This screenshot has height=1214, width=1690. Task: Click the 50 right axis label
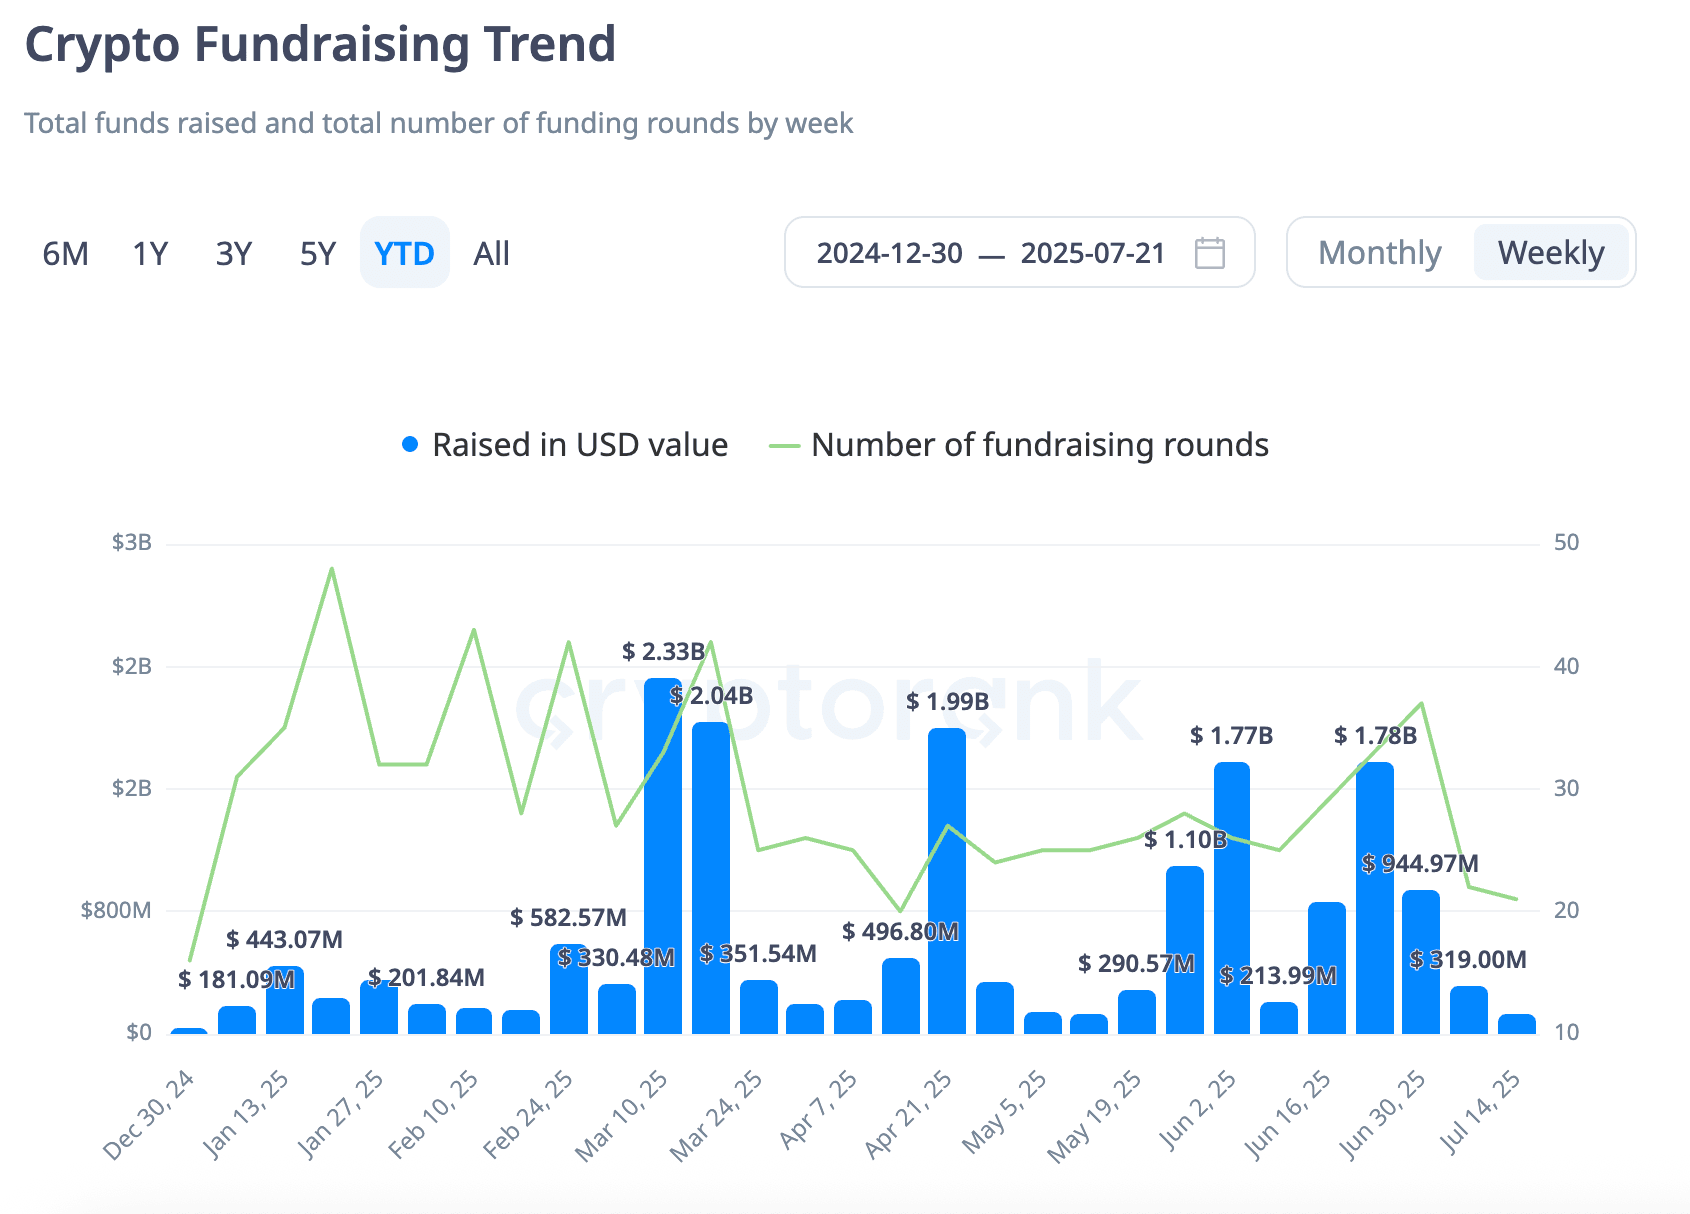pos(1567,543)
